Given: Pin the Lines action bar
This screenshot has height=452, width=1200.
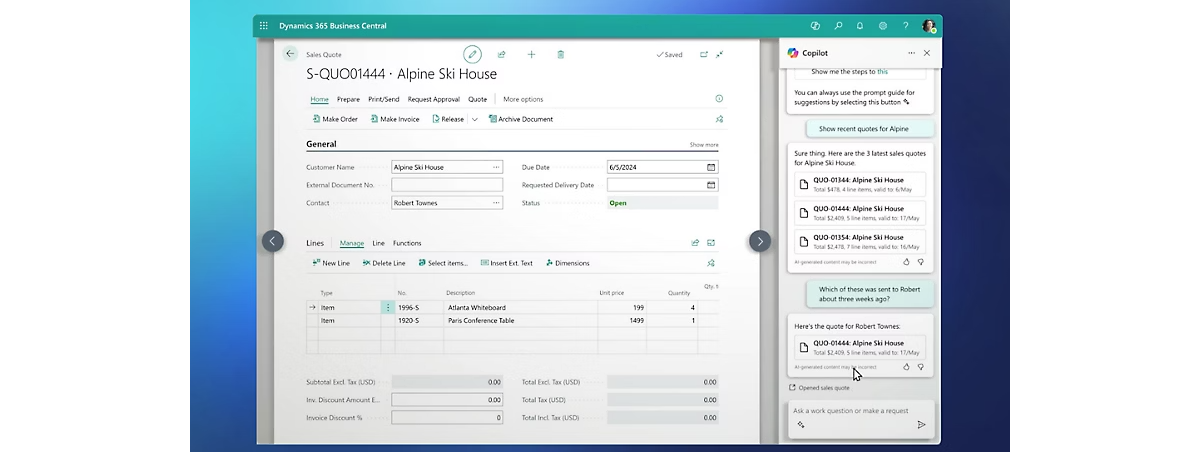Looking at the screenshot, I should coord(711,263).
